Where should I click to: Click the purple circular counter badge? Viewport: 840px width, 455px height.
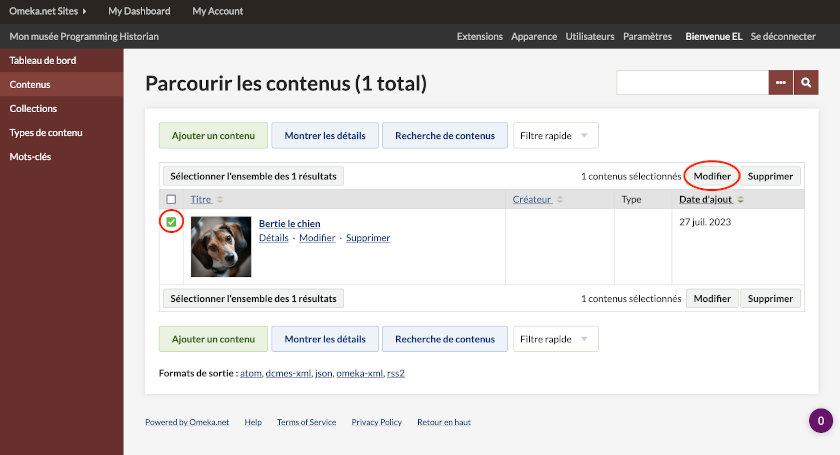coord(820,421)
